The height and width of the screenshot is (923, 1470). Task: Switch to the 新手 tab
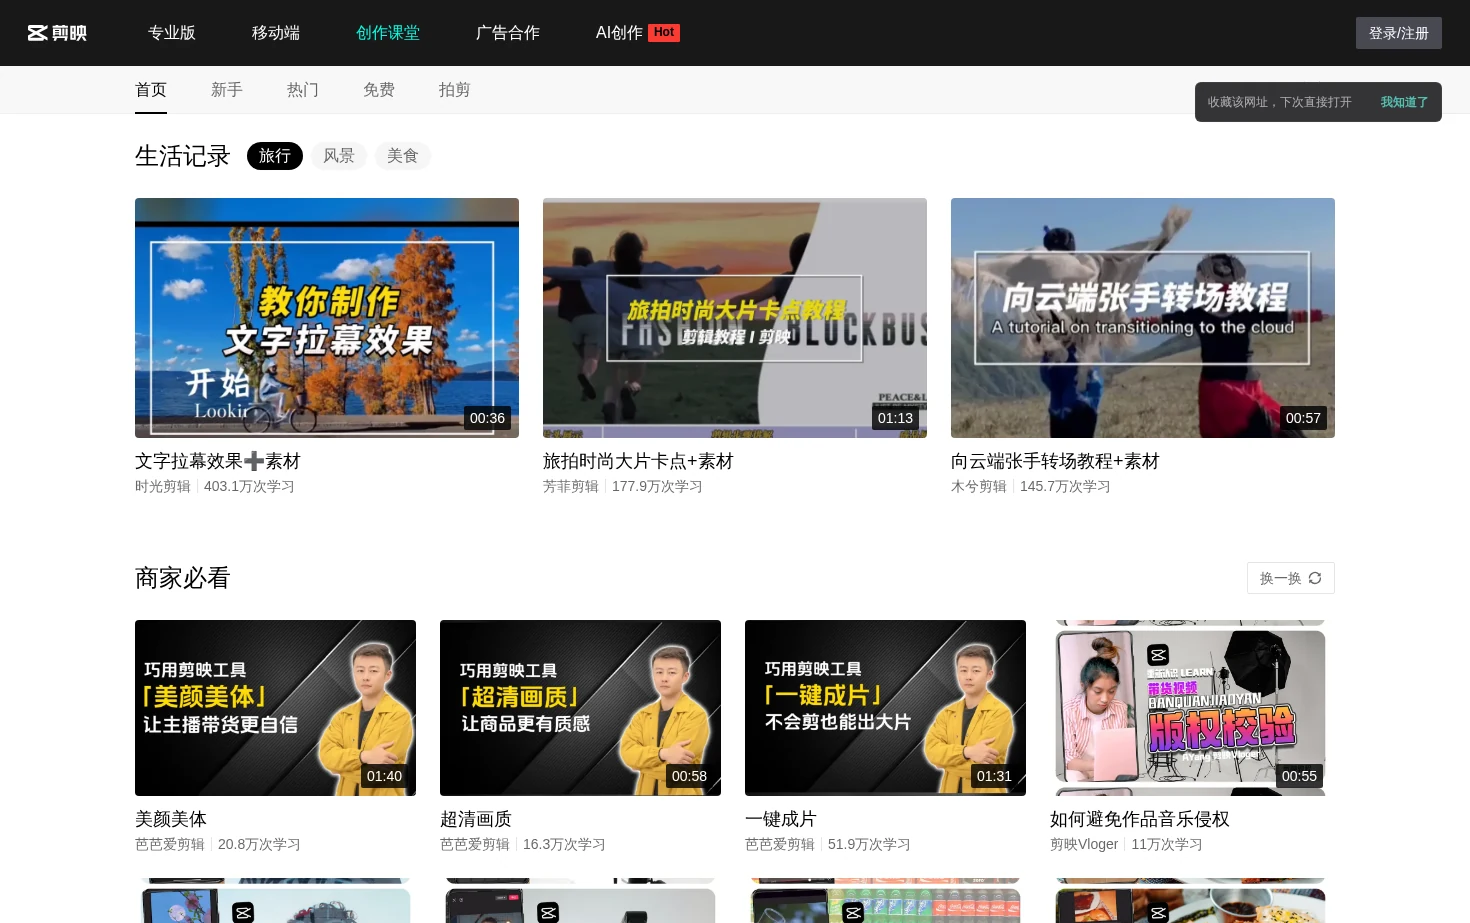pyautogui.click(x=227, y=90)
